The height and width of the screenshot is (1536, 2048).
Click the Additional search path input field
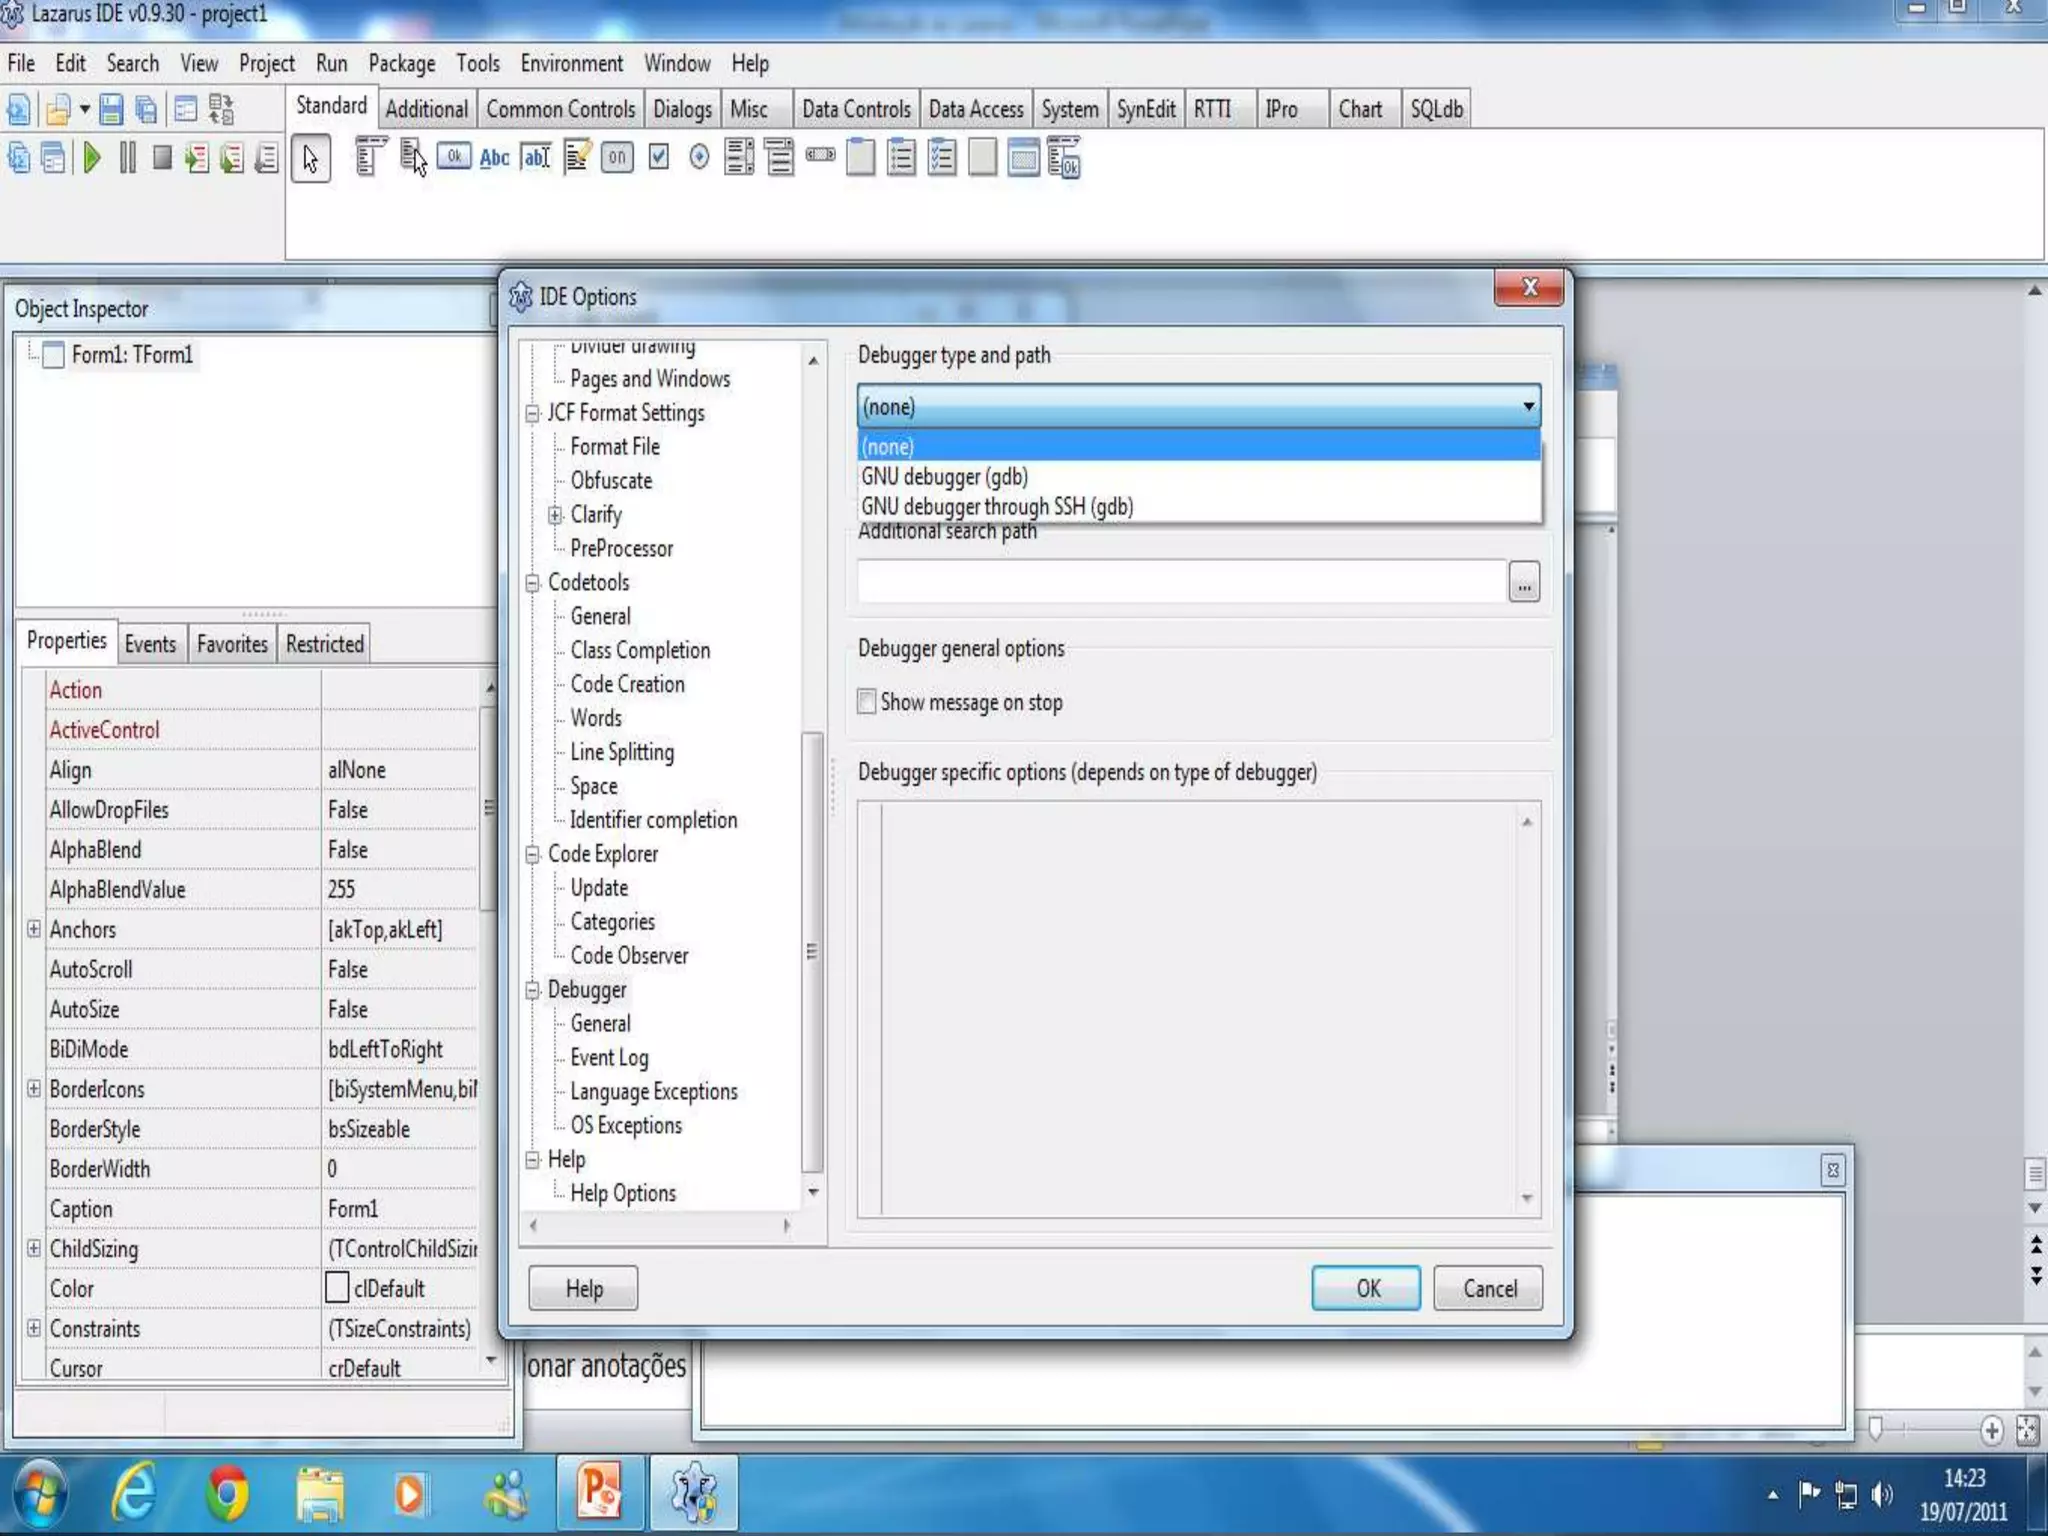click(1180, 582)
